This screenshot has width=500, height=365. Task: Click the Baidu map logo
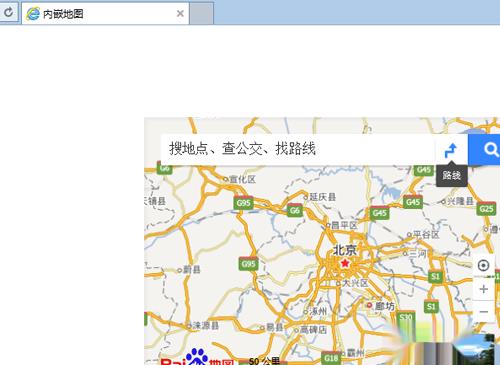197,358
